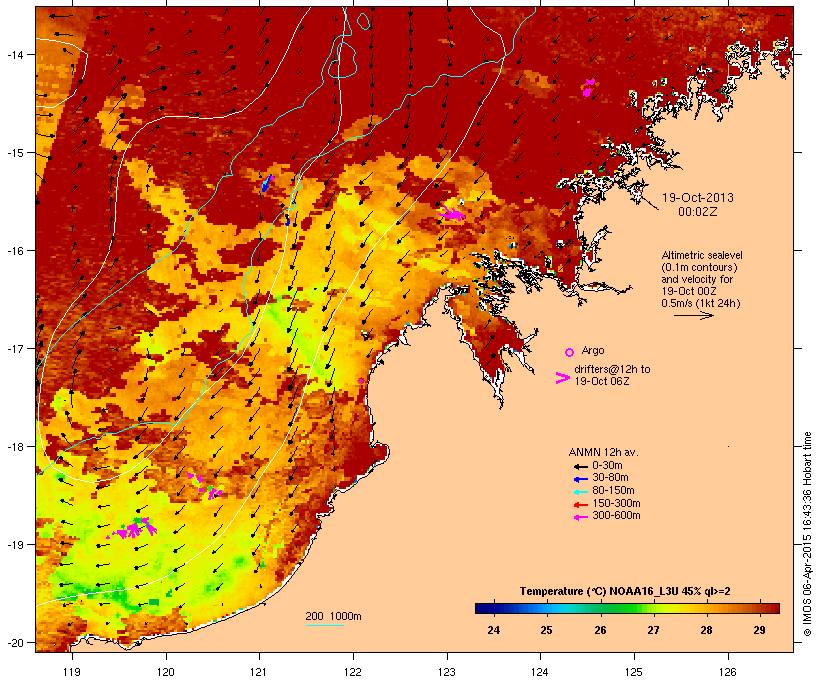Image resolution: width=820 pixels, height=680 pixels.
Task: Click the colorbar value 29
Action: (x=759, y=630)
